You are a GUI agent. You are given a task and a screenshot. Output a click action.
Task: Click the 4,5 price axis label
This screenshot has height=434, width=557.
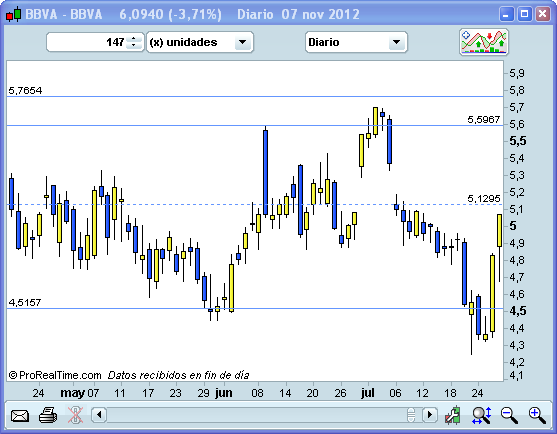pyautogui.click(x=518, y=311)
